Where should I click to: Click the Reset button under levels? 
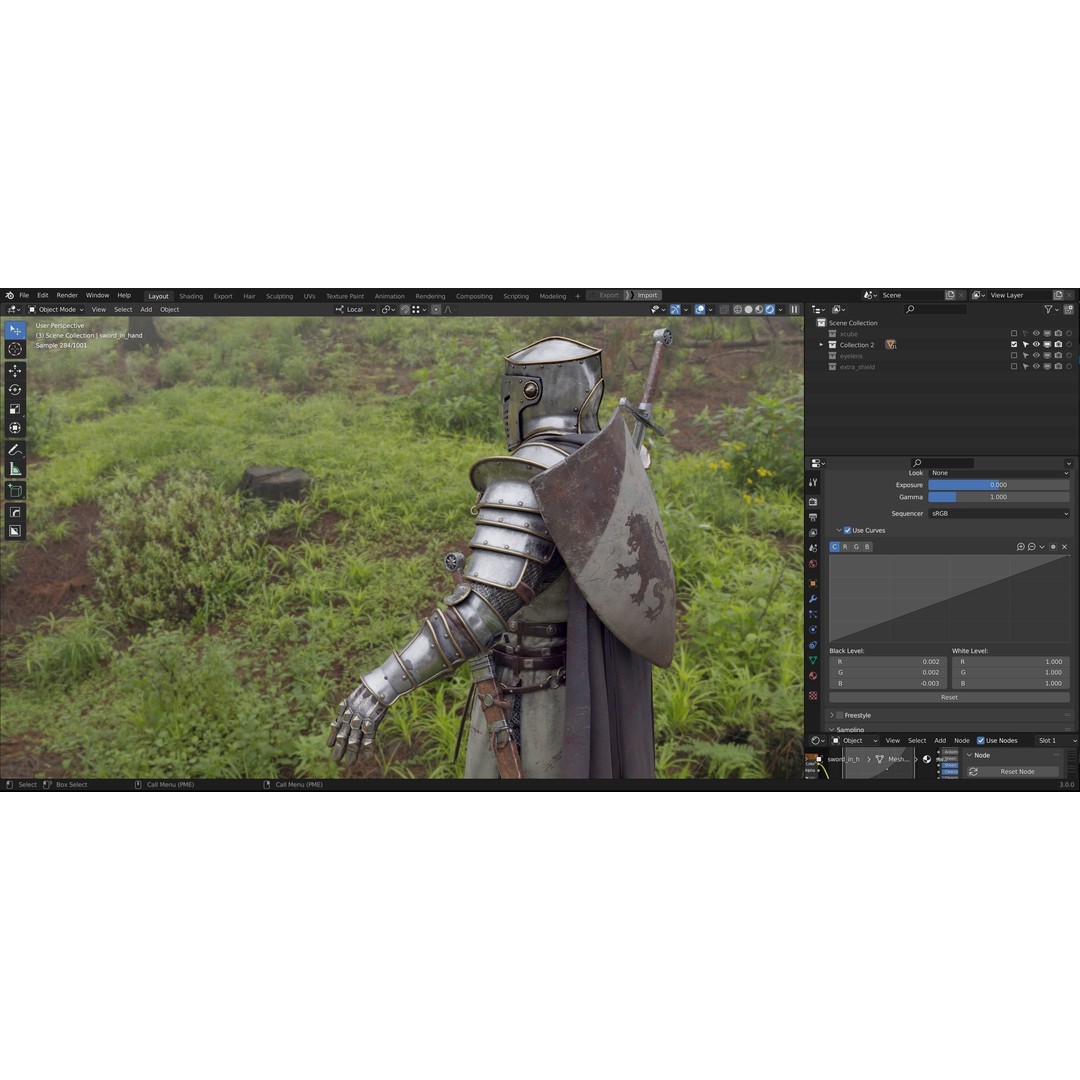click(x=949, y=698)
